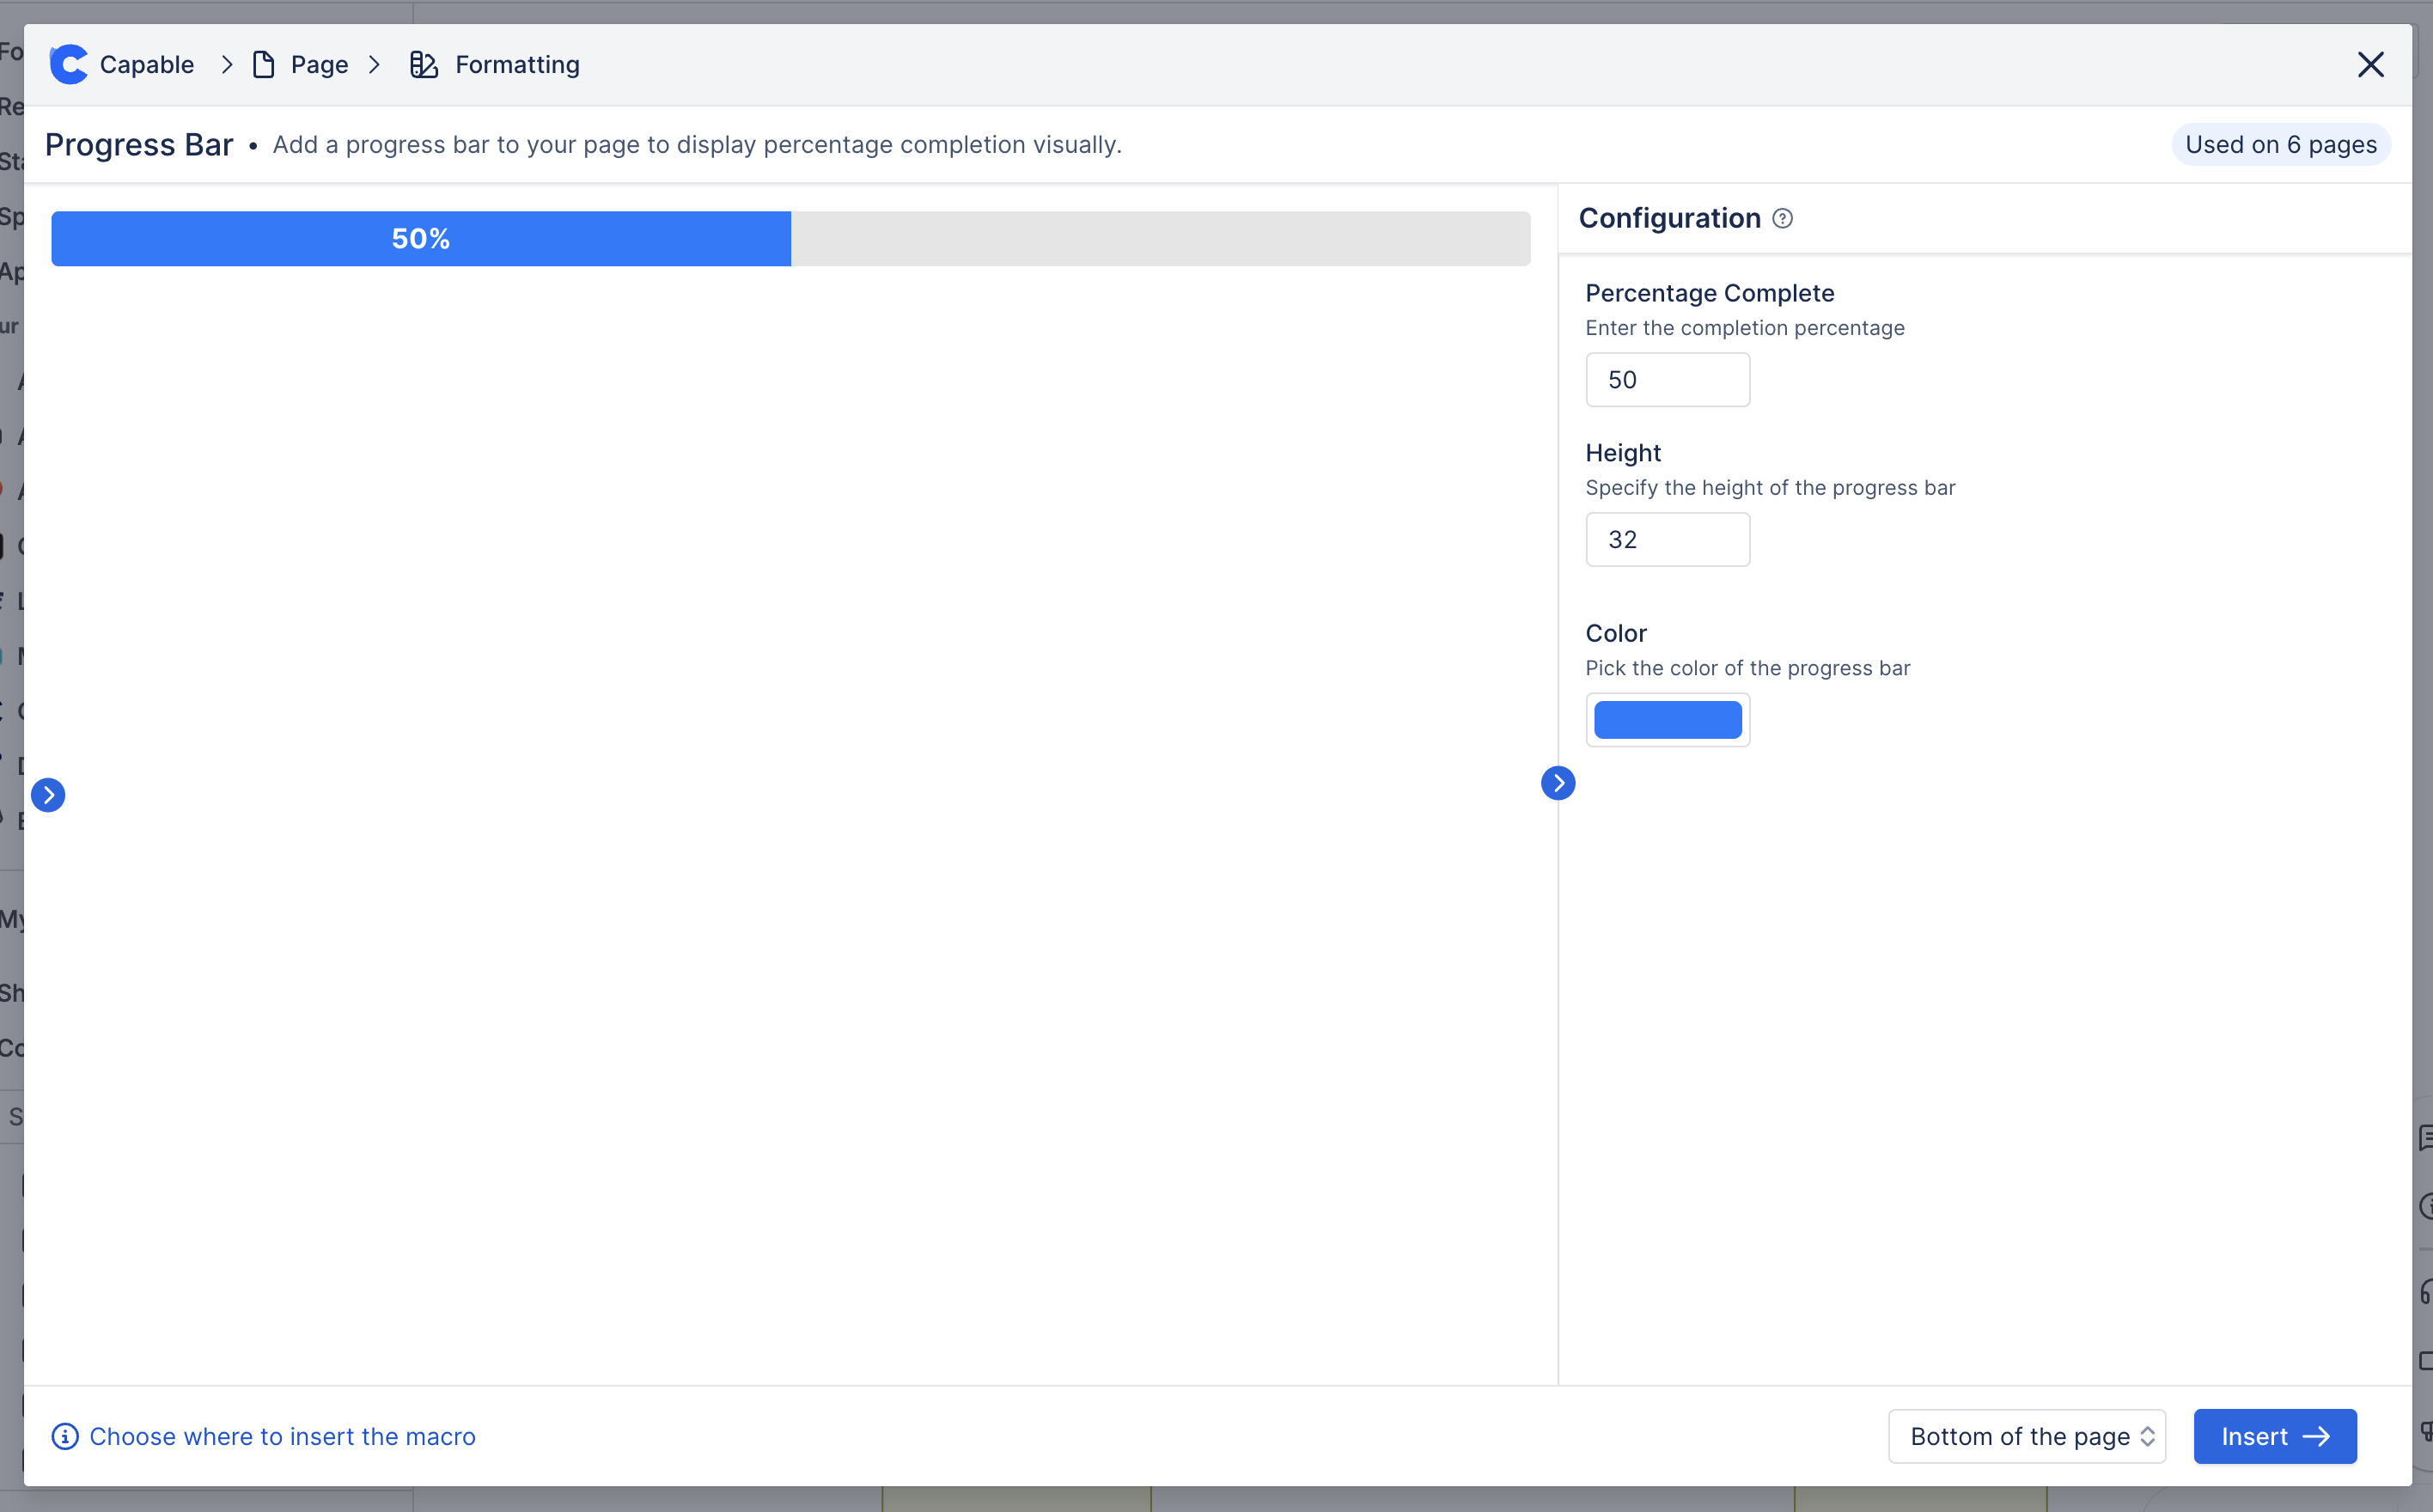The height and width of the screenshot is (1512, 2433).
Task: Click the Capable logo icon
Action: (x=68, y=65)
